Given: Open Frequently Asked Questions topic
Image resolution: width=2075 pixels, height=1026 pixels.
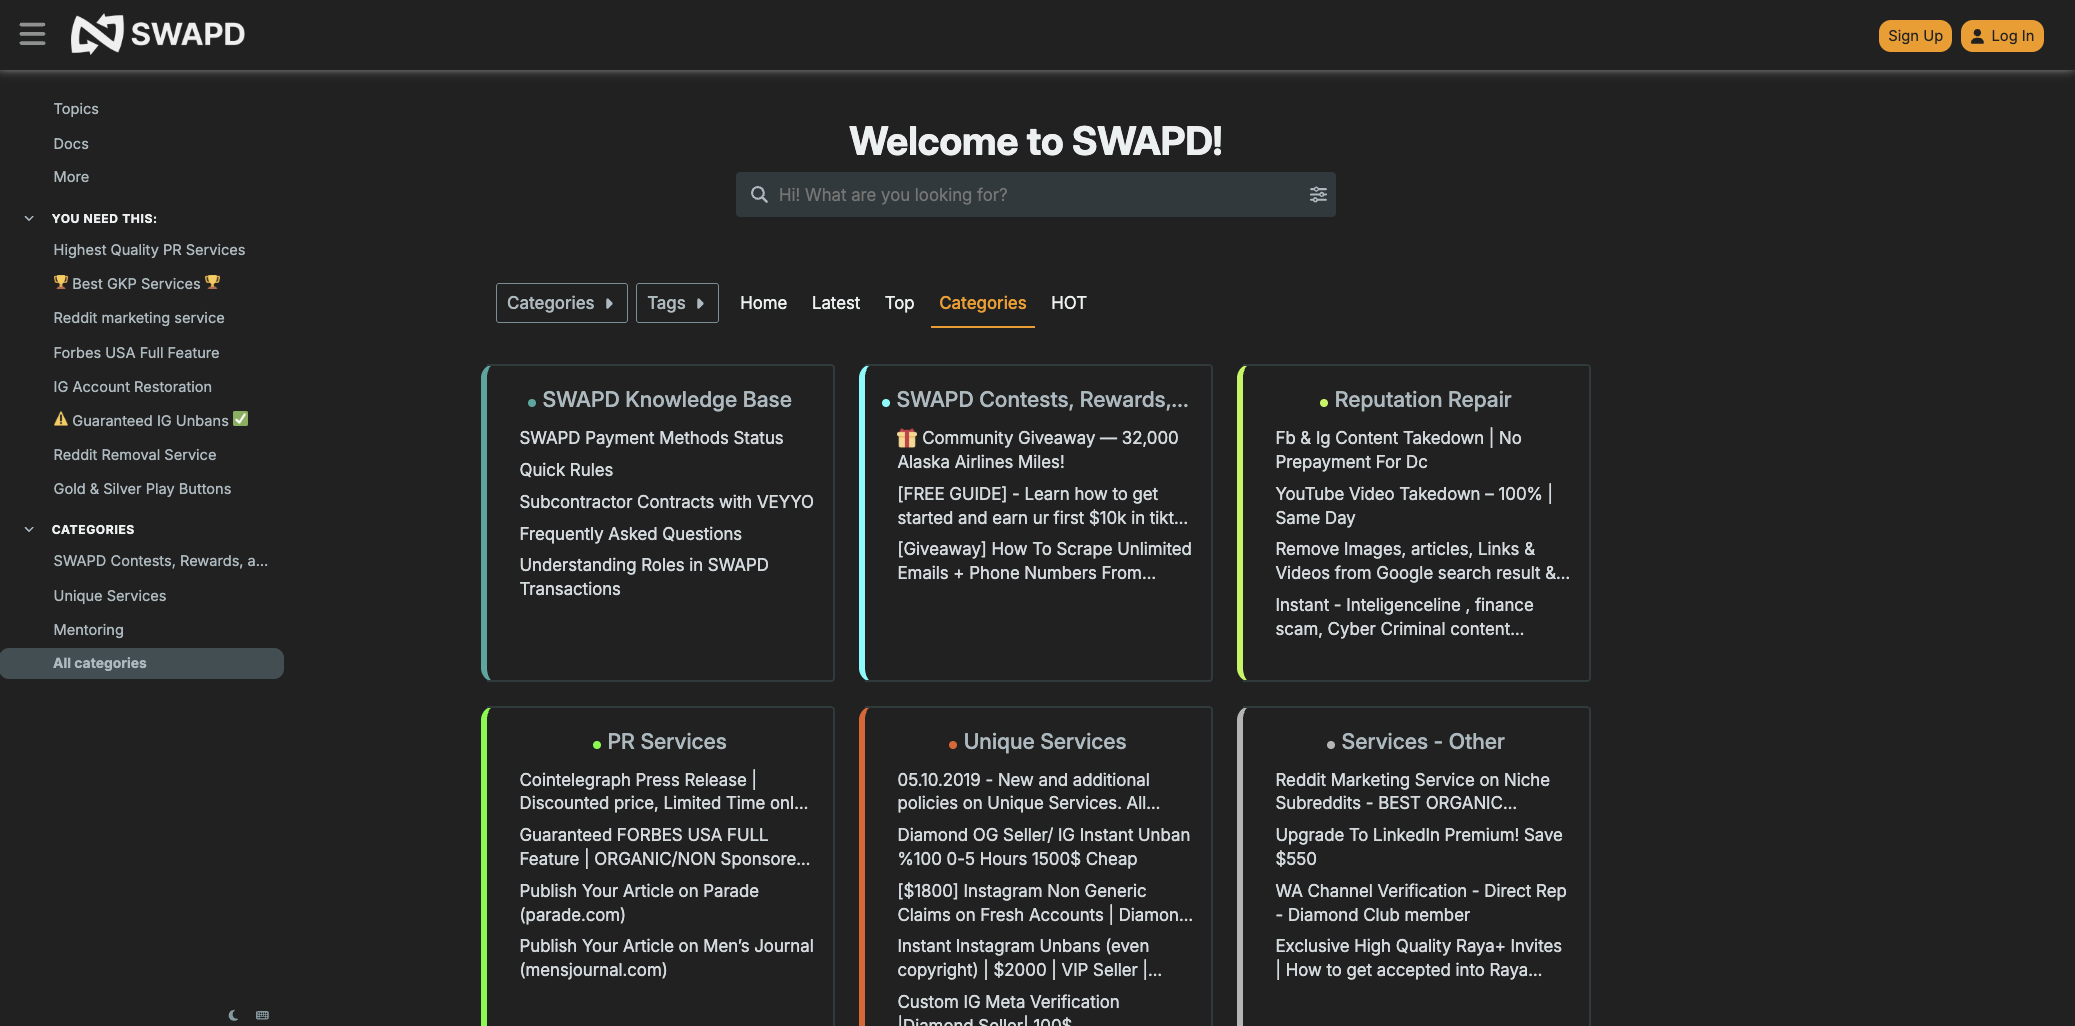Looking at the screenshot, I should tap(630, 534).
